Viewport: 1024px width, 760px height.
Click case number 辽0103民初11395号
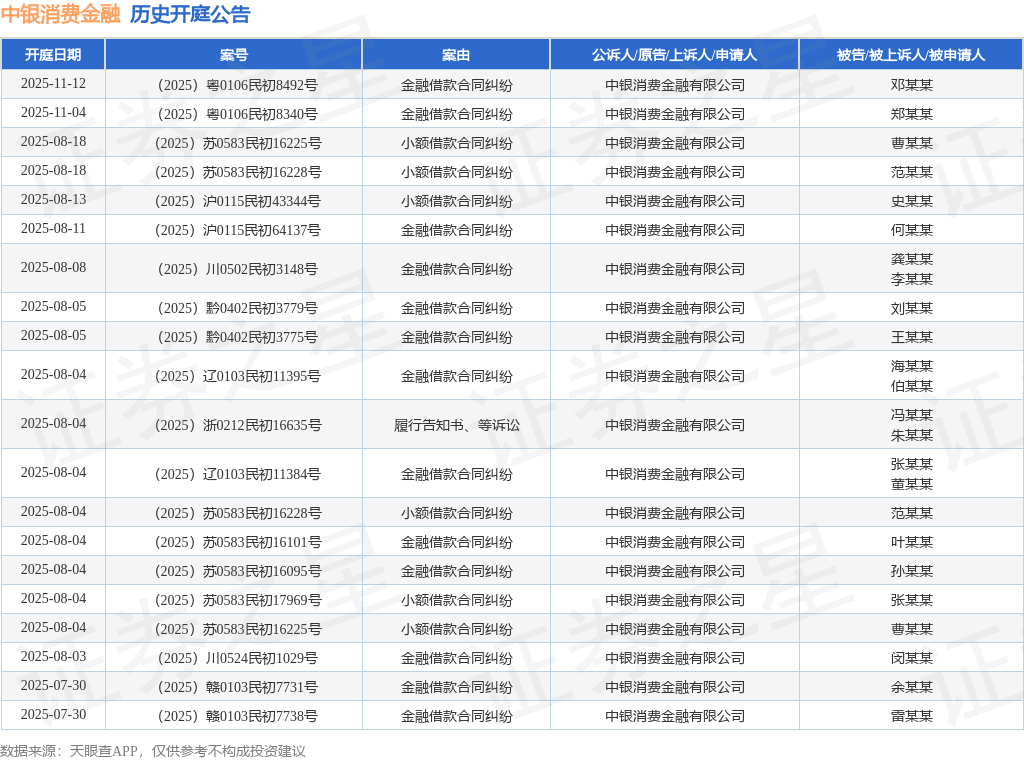(238, 376)
